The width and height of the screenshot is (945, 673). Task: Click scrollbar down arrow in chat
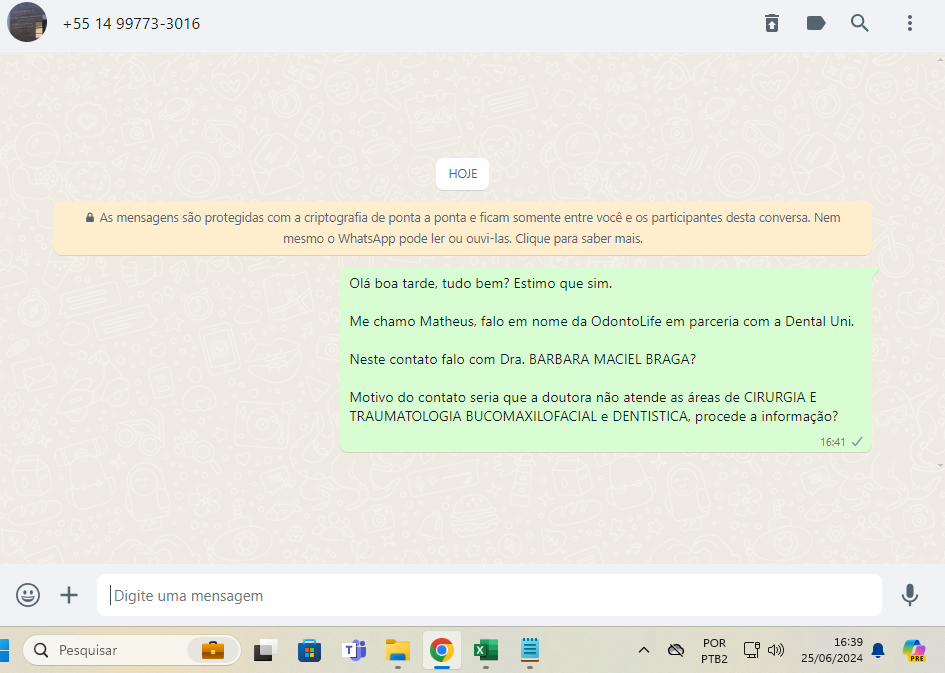(940, 466)
